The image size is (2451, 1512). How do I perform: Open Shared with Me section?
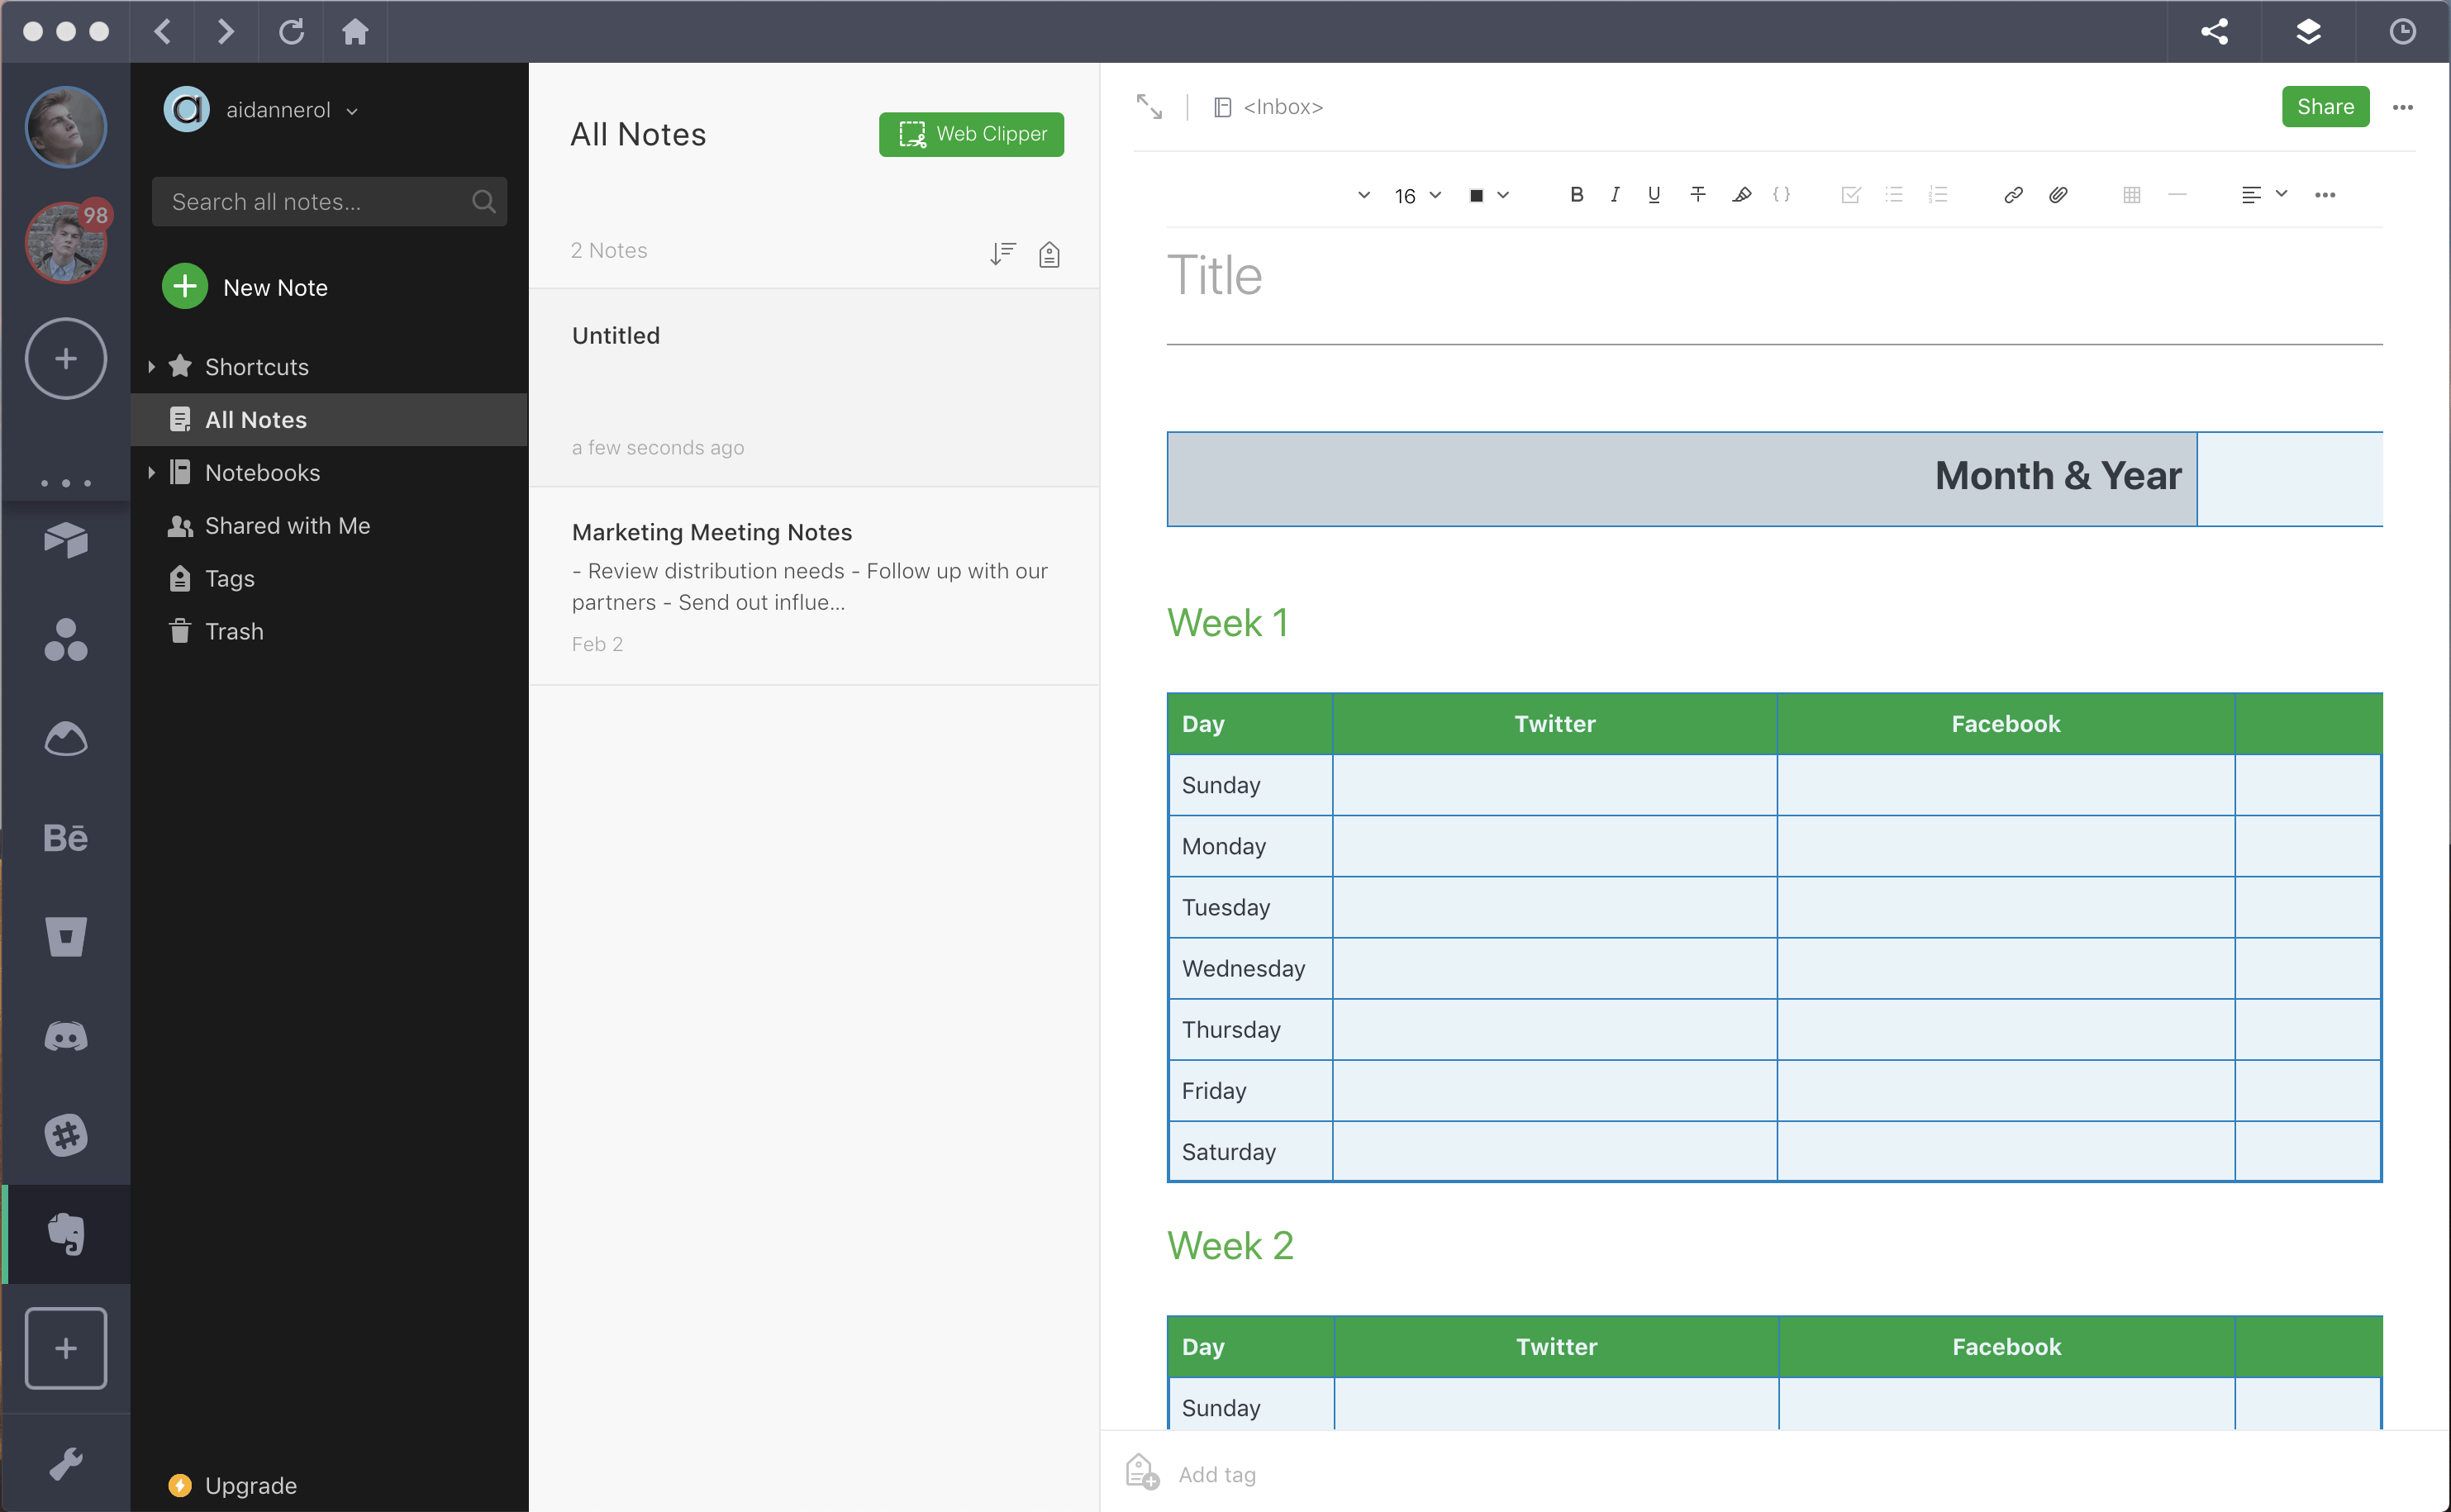(x=287, y=523)
